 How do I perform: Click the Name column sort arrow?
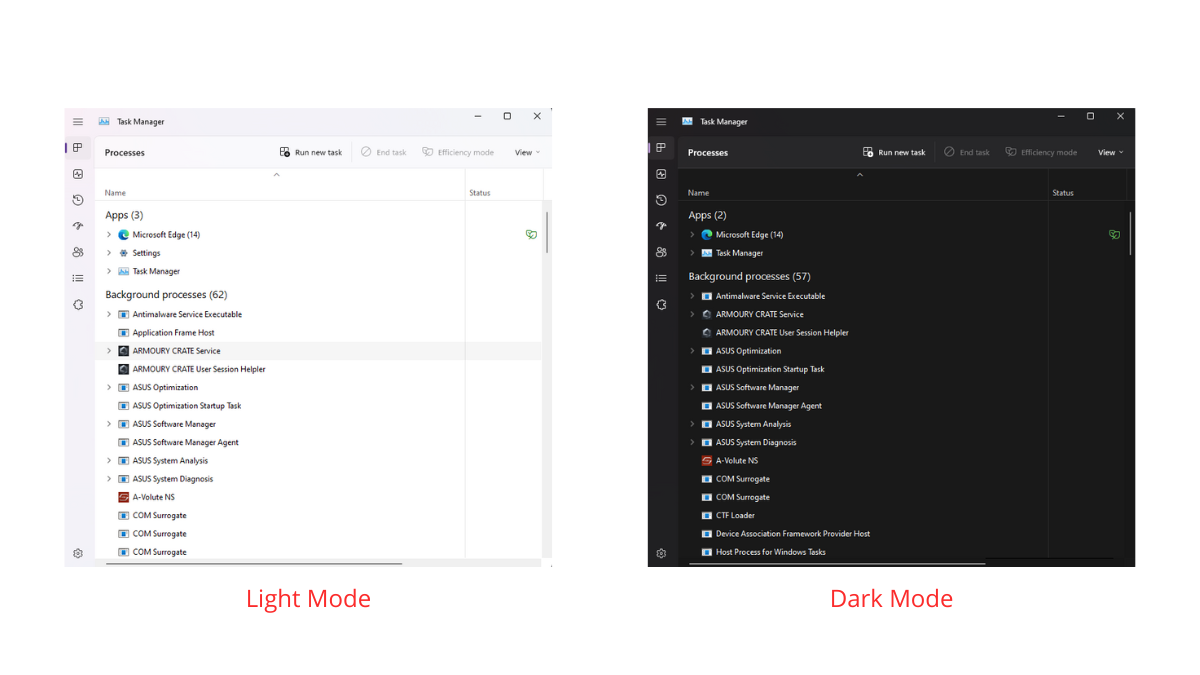click(277, 173)
